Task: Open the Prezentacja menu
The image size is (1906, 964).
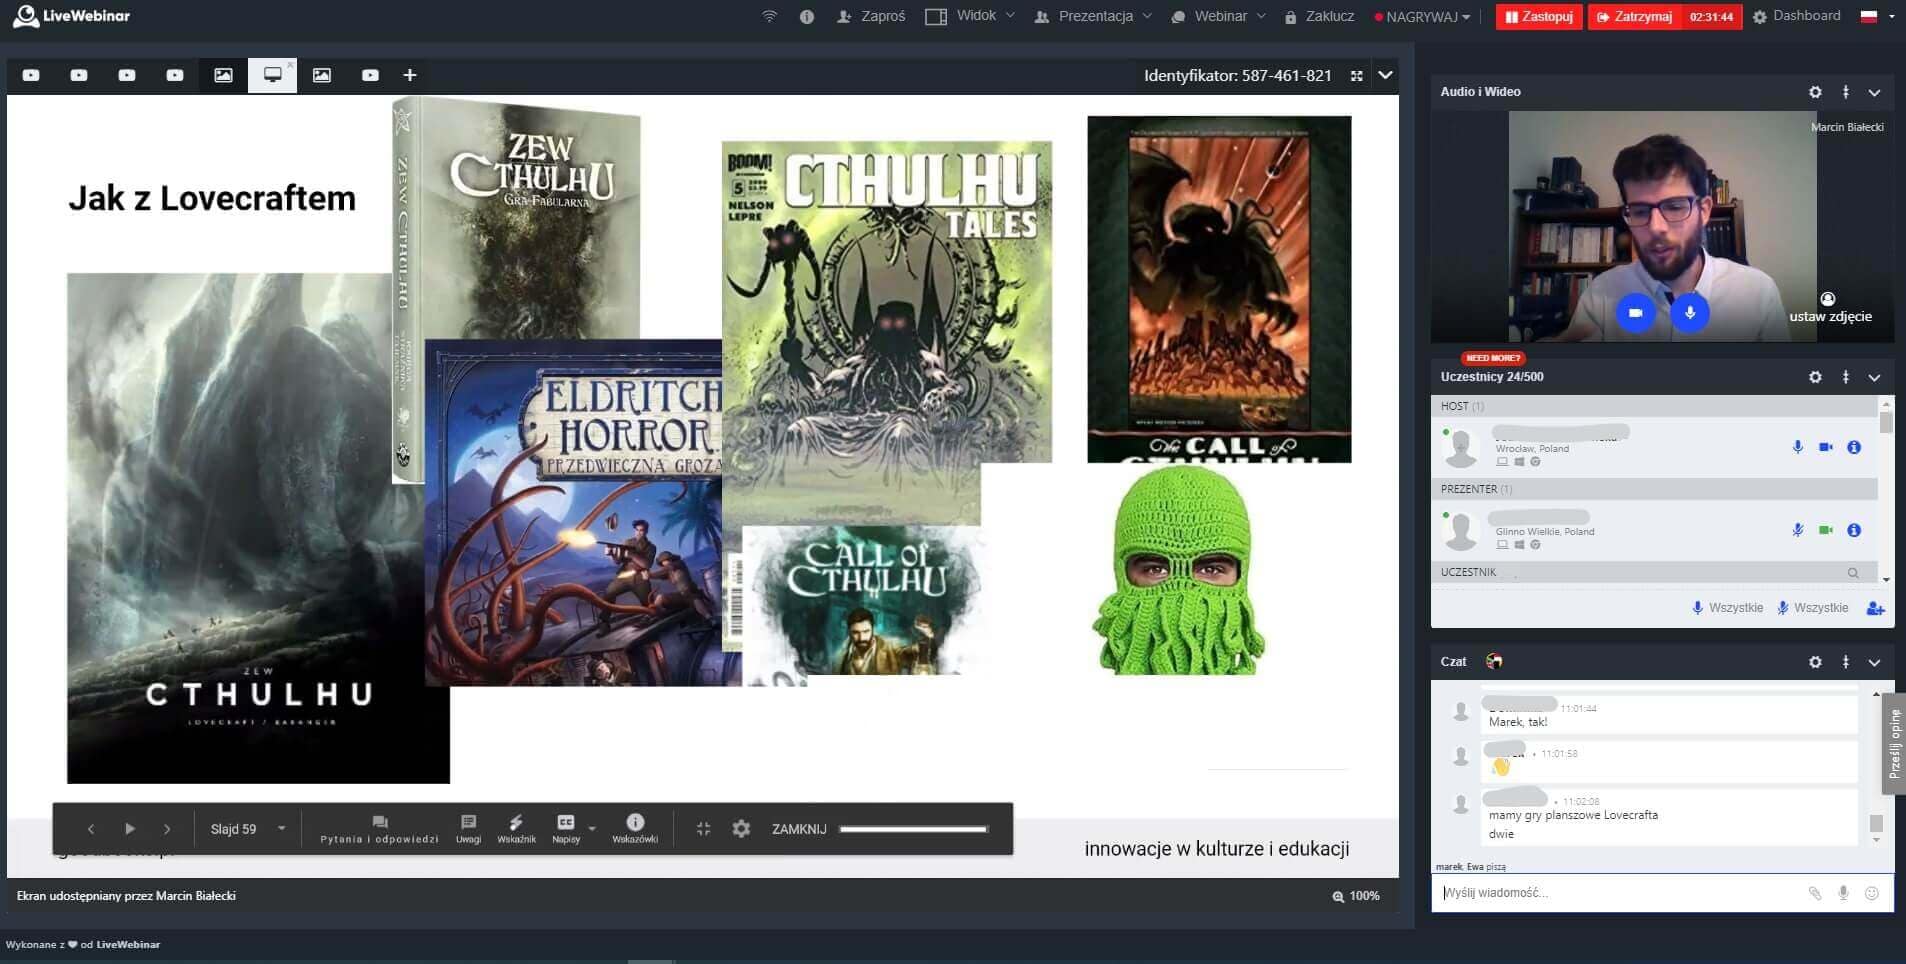Action: 1093,16
